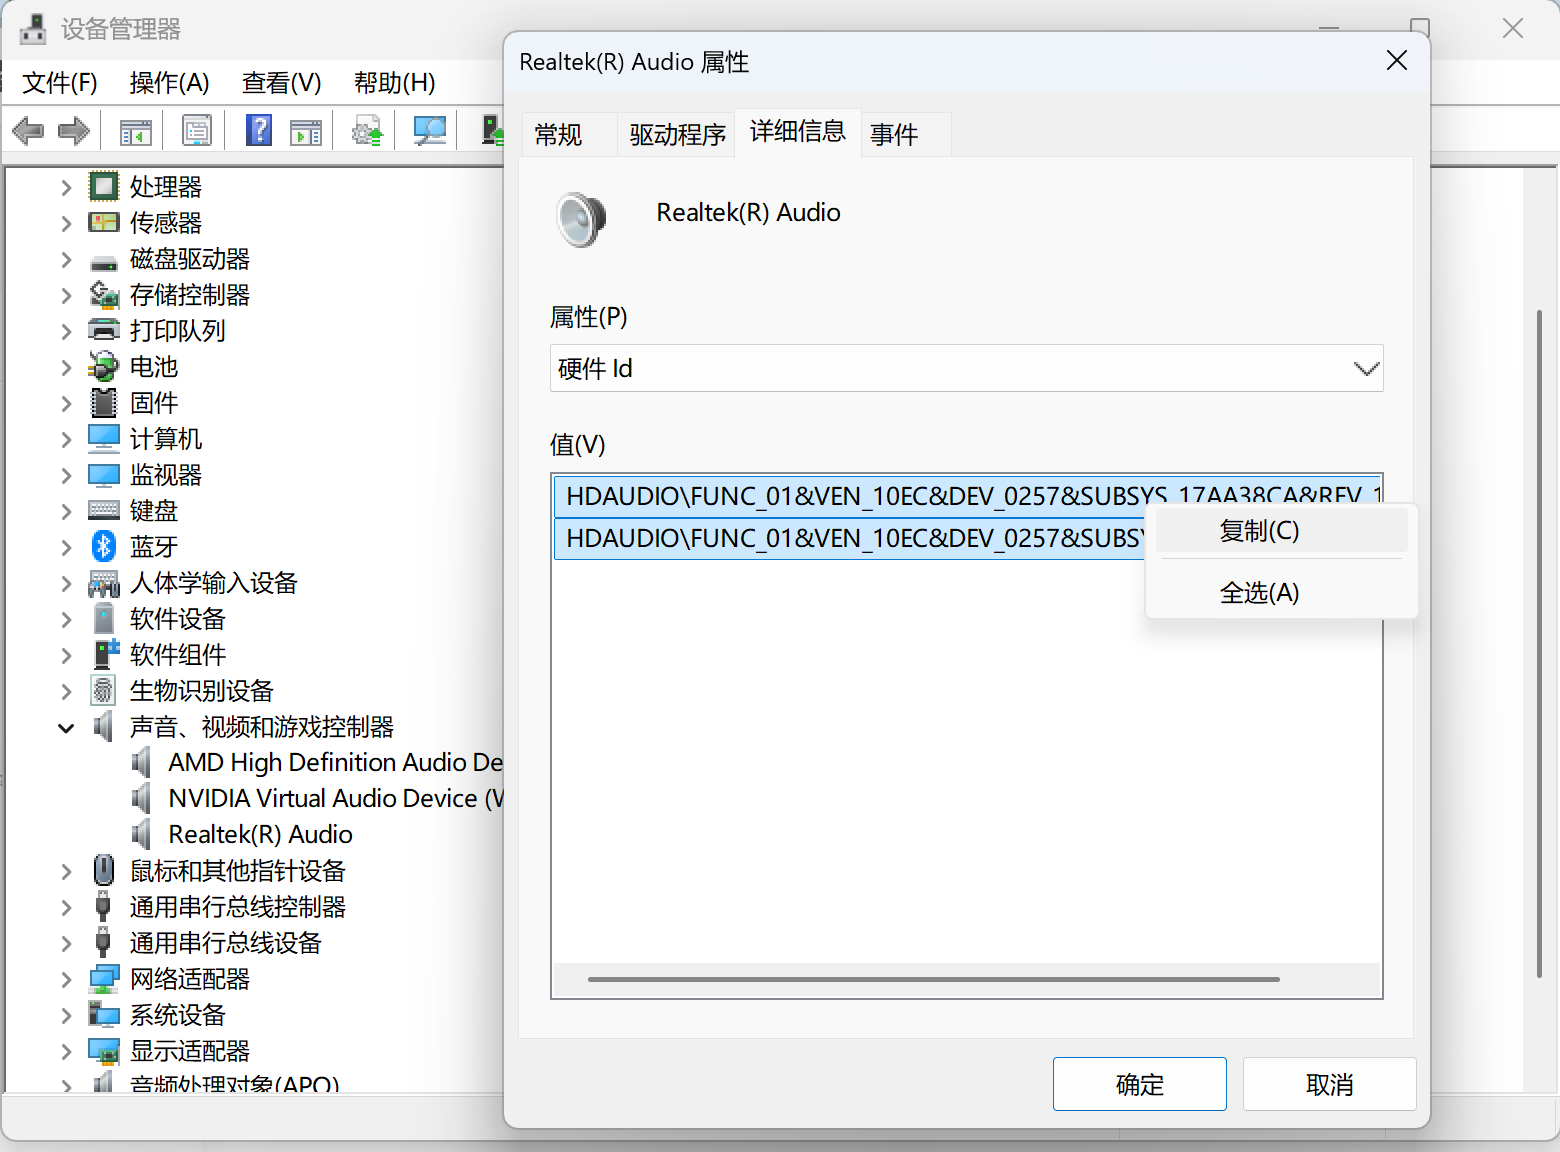Expand the 电池 tree node
The height and width of the screenshot is (1152, 1560).
click(x=66, y=367)
